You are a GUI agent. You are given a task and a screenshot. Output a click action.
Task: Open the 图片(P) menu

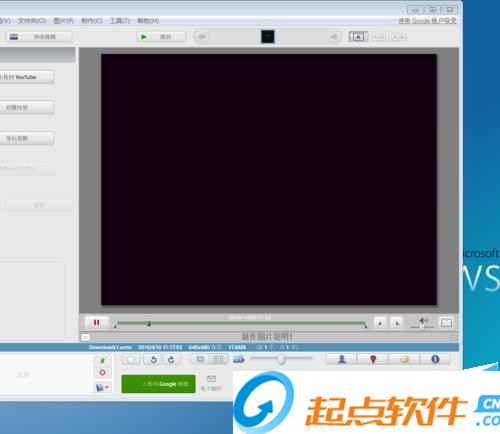pos(63,21)
